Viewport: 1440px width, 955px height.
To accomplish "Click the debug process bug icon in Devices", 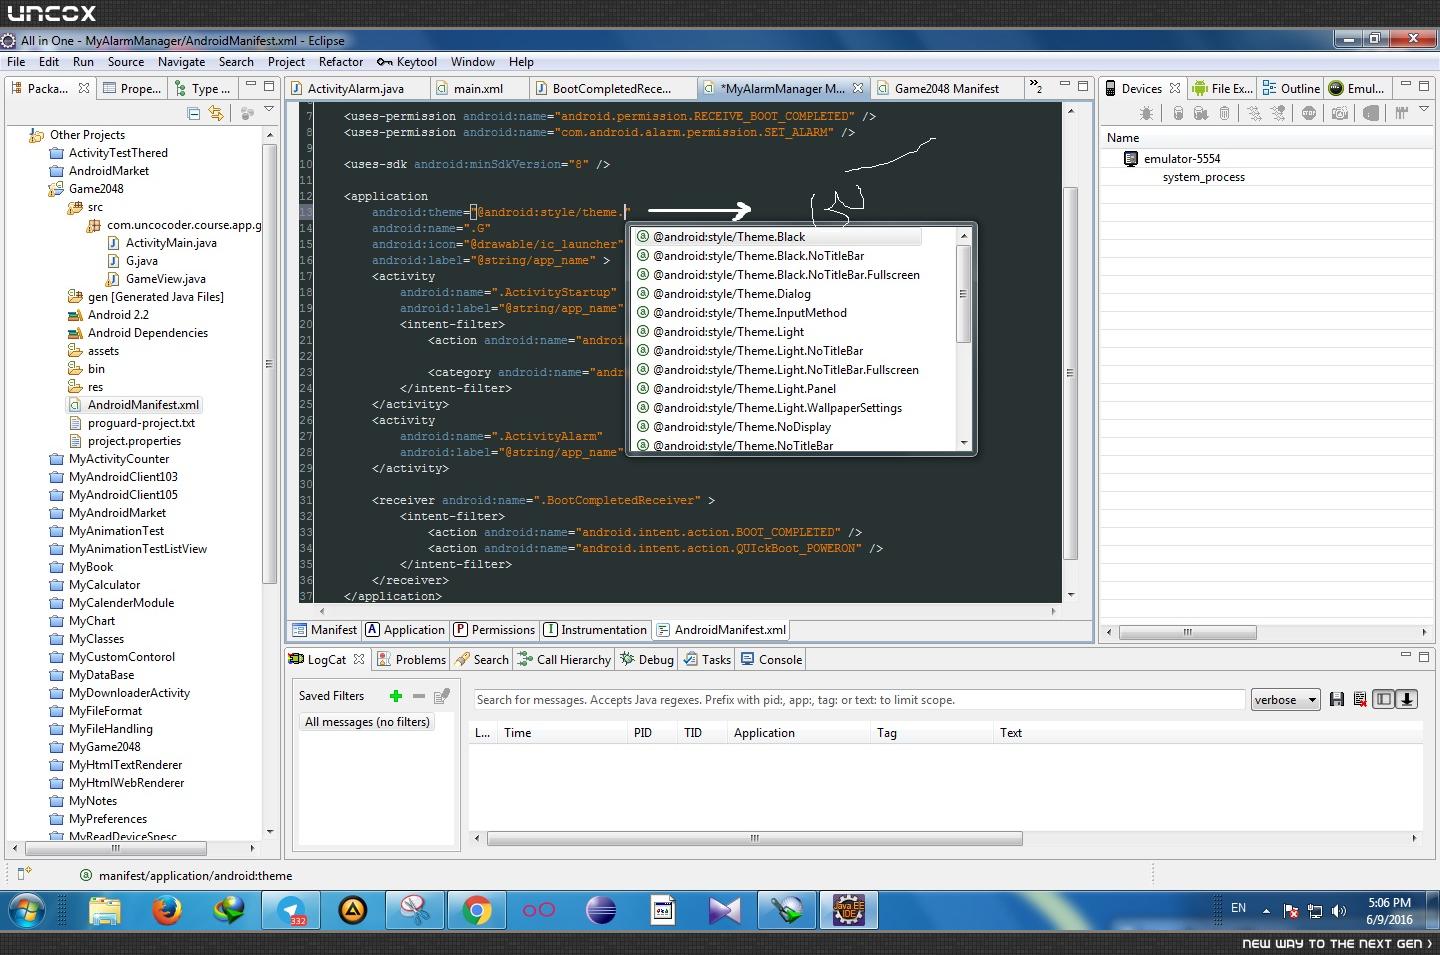I will click(x=1146, y=114).
